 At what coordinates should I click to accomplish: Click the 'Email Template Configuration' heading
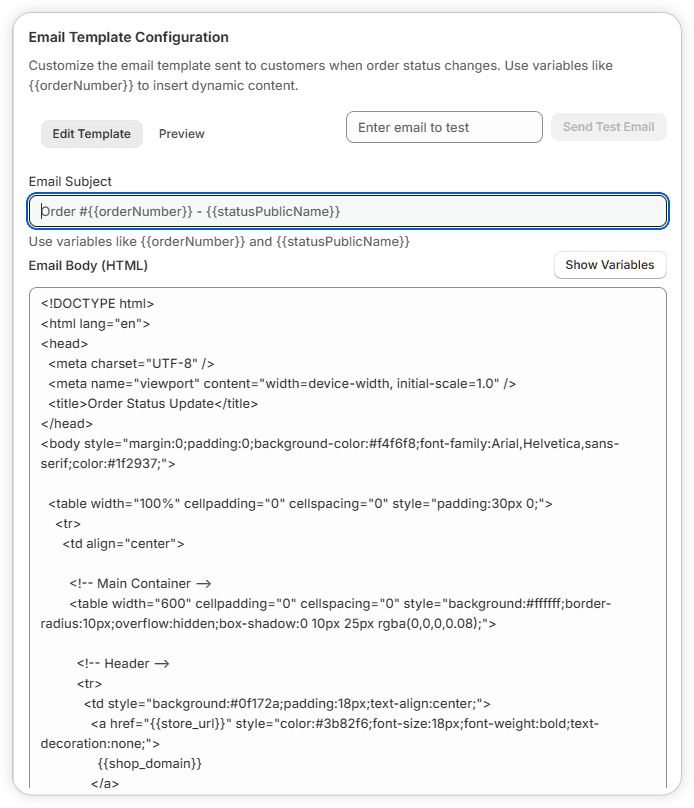click(x=129, y=37)
